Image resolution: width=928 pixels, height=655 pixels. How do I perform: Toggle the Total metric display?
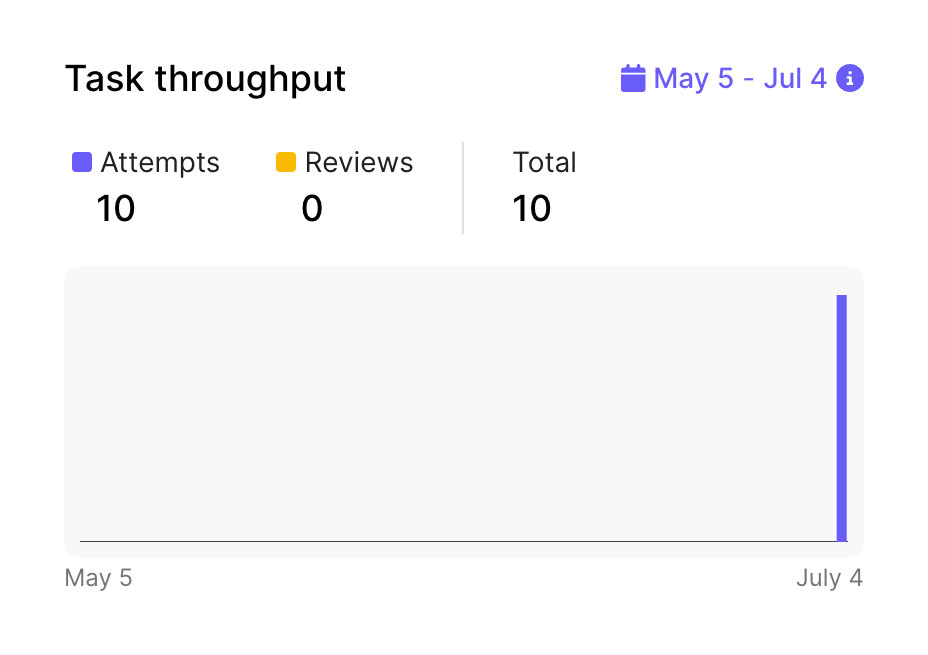point(544,161)
